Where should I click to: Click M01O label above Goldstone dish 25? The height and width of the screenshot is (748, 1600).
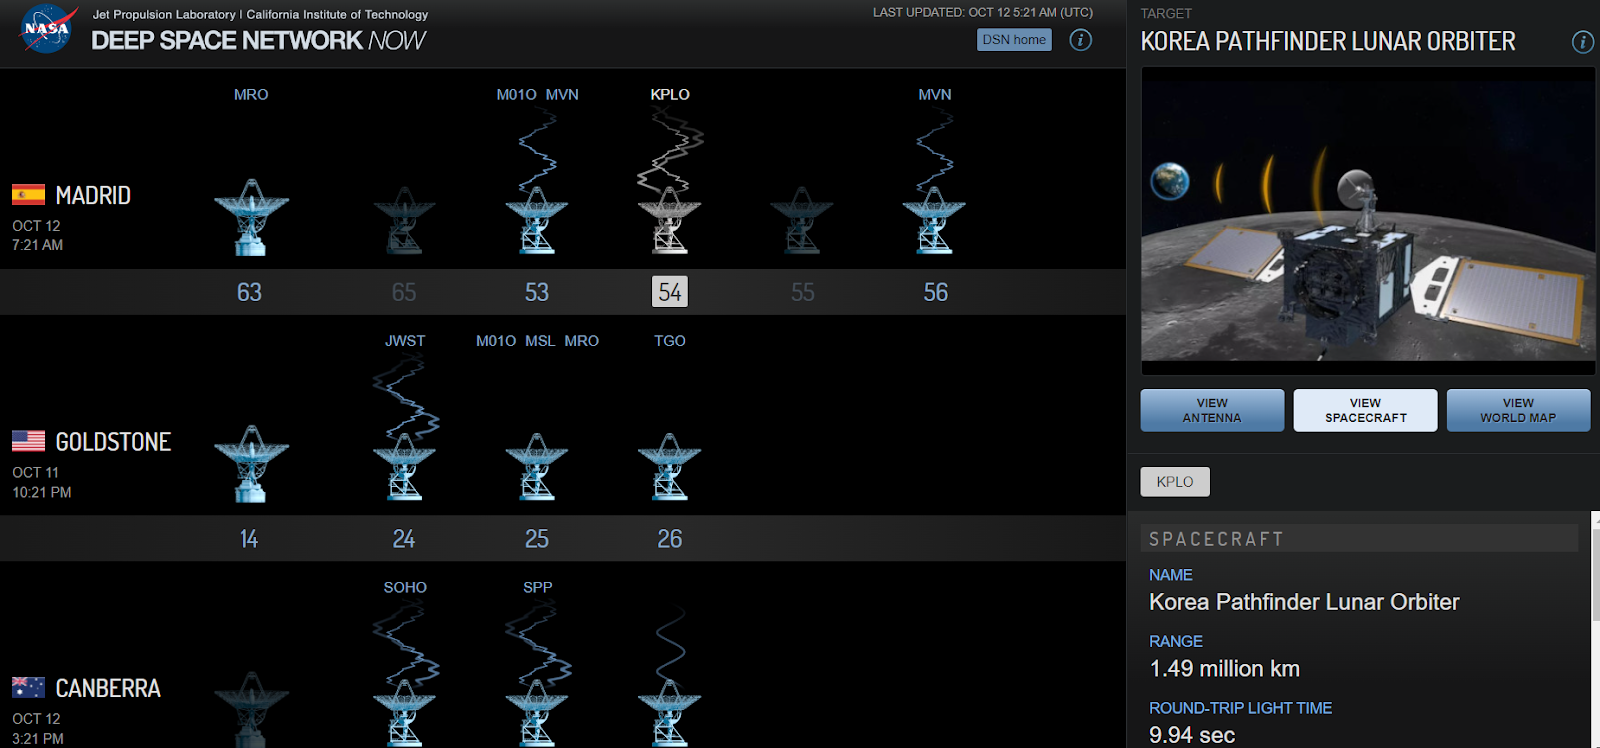tap(496, 341)
